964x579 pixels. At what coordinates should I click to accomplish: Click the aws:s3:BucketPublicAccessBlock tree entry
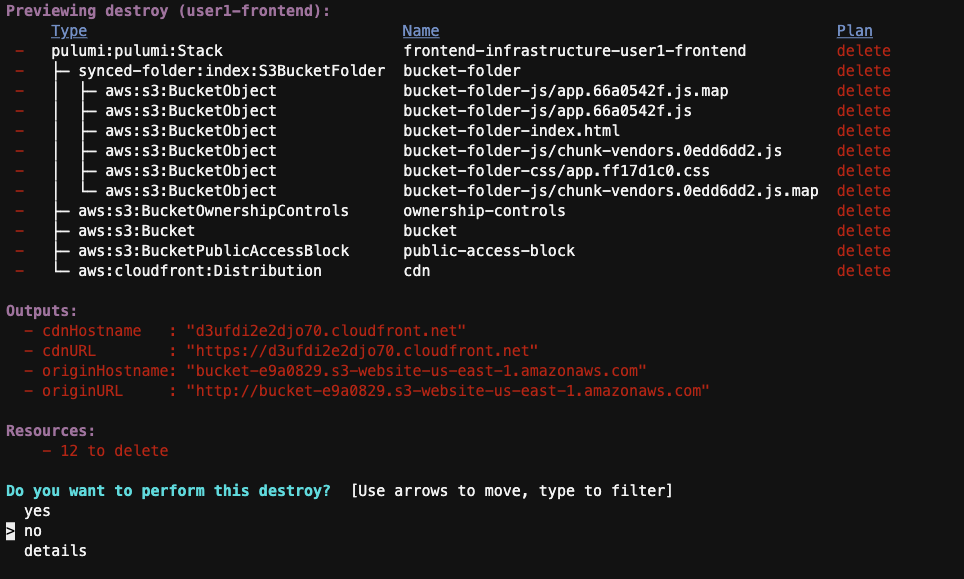[x=213, y=251]
